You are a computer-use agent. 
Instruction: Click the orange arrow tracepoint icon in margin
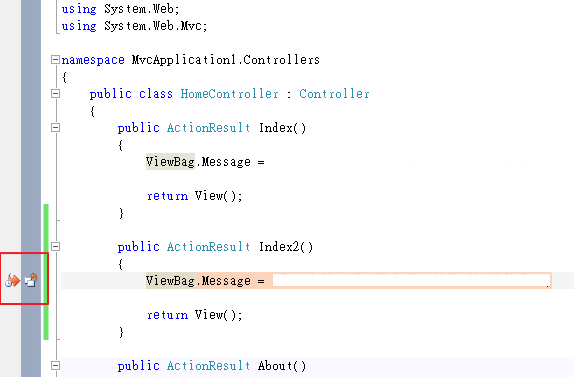click(x=12, y=280)
